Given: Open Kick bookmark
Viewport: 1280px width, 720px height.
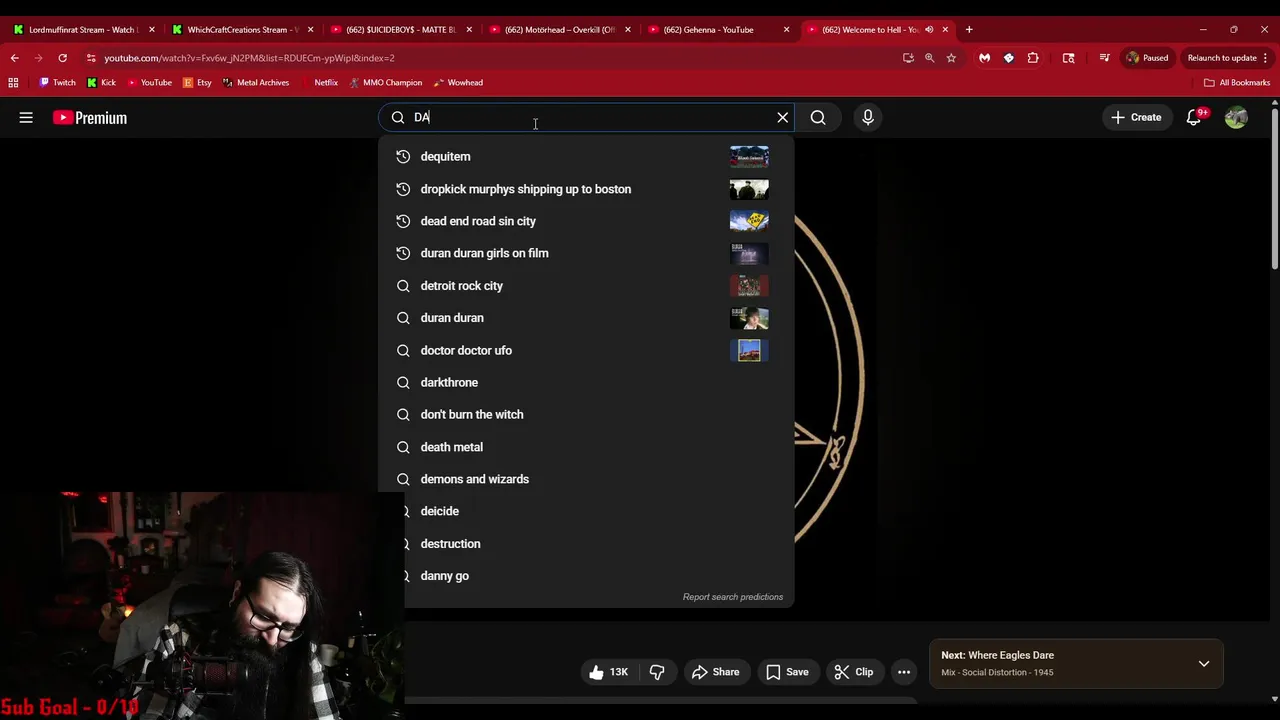Looking at the screenshot, I should [x=102, y=83].
